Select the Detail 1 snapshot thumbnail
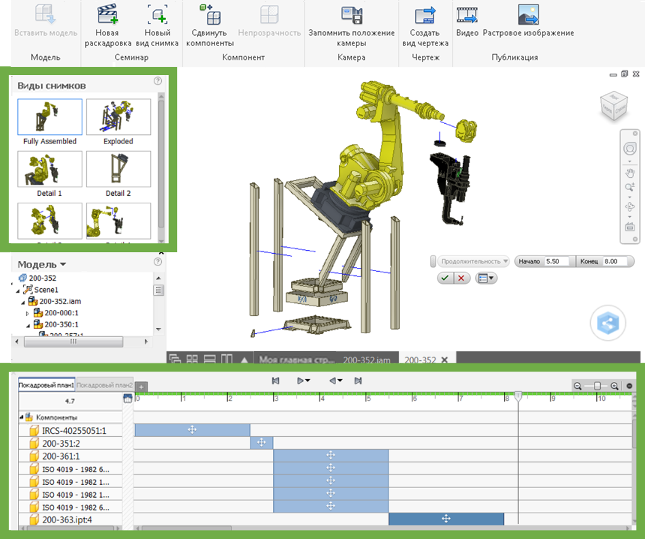This screenshot has height=539, width=645. pos(50,169)
